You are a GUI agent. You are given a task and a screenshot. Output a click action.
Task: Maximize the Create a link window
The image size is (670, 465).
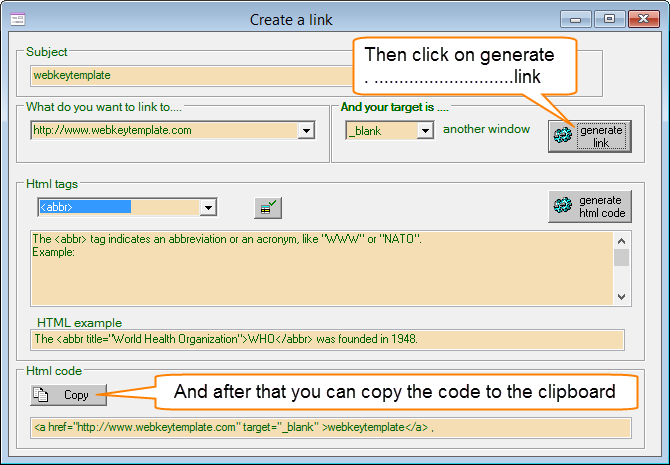(x=610, y=19)
